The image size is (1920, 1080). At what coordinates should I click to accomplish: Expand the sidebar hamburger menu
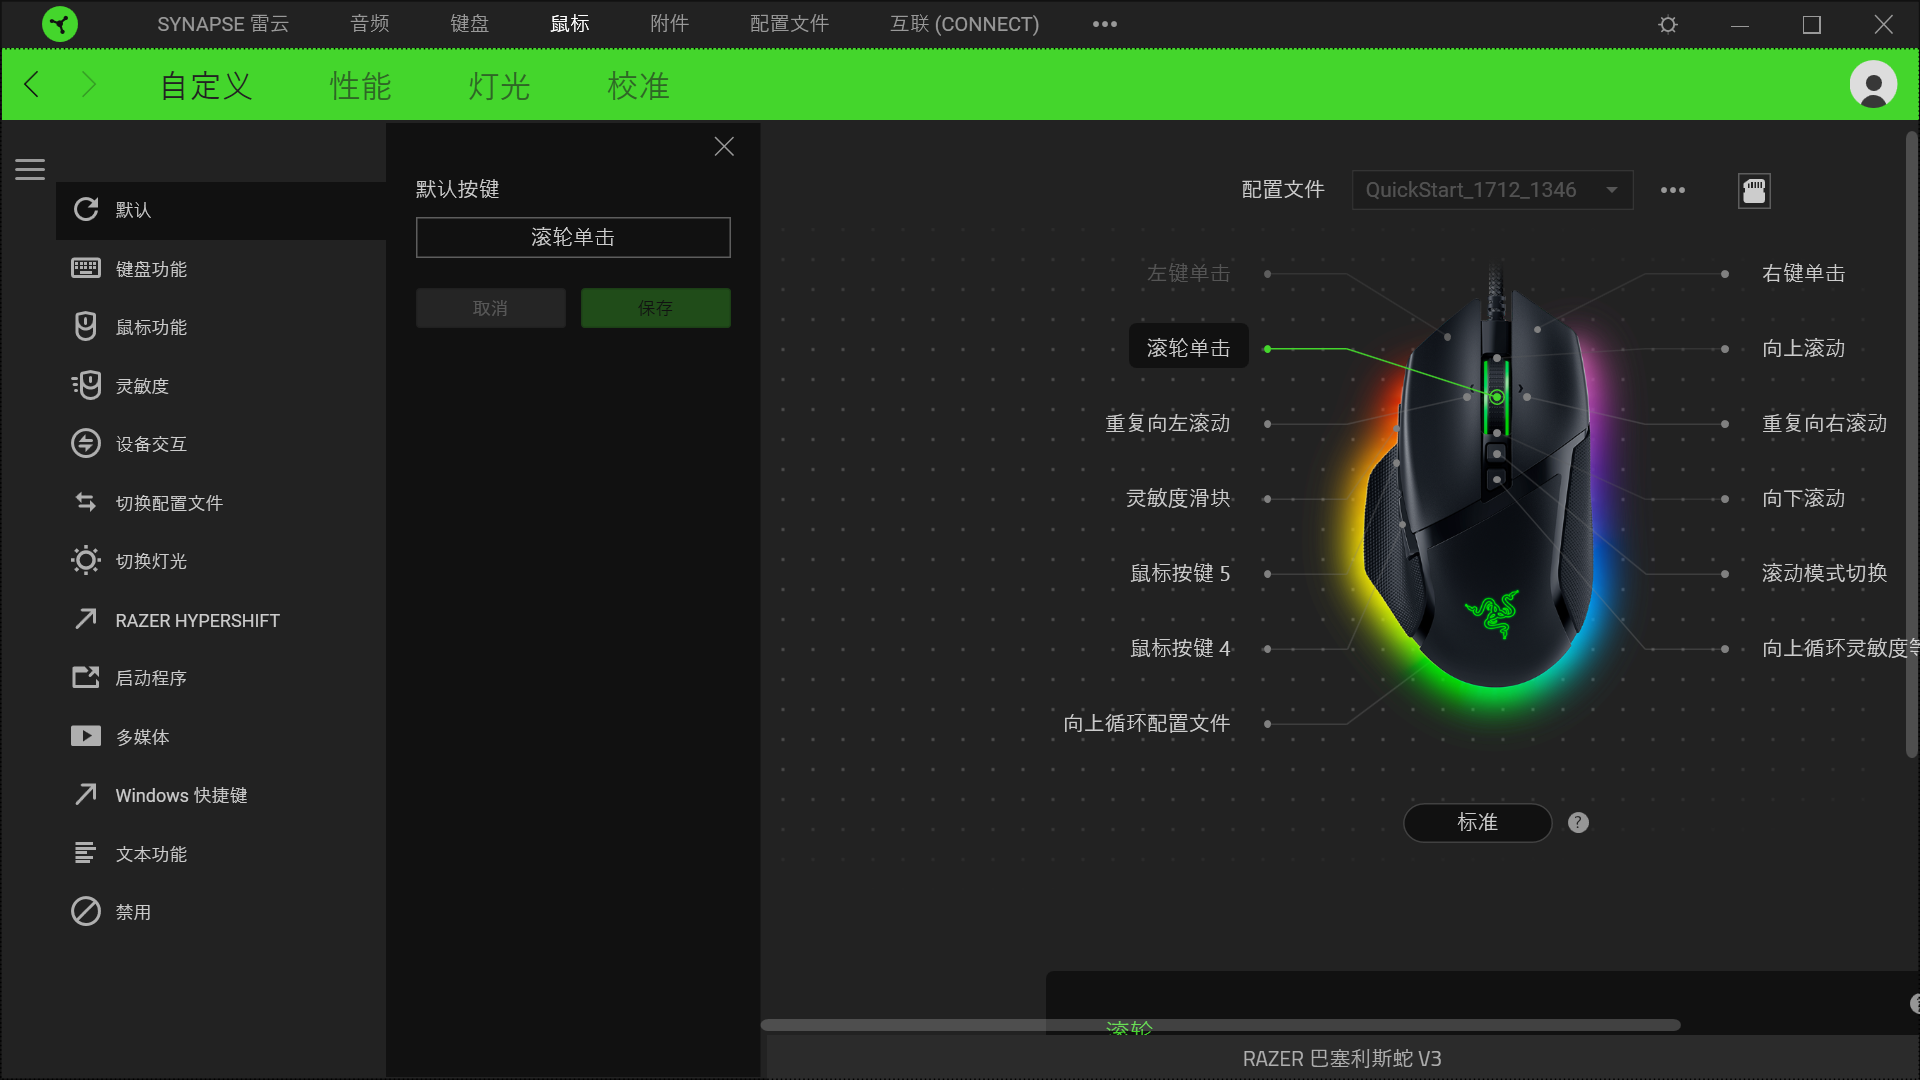[x=29, y=170]
